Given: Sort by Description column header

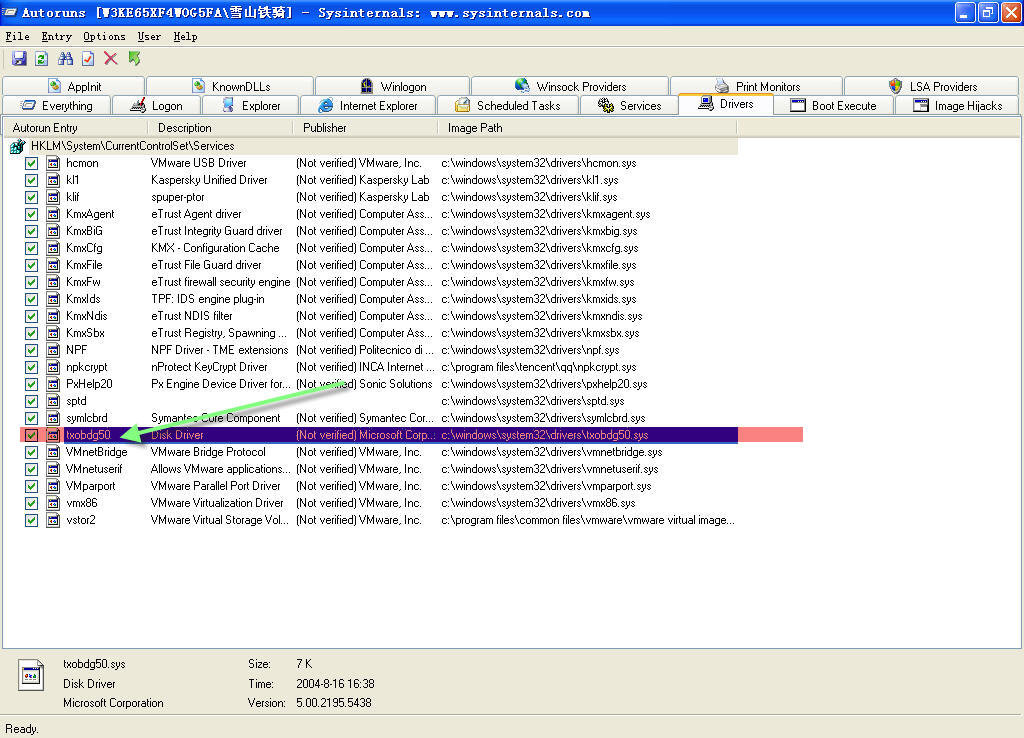Looking at the screenshot, I should click(221, 128).
